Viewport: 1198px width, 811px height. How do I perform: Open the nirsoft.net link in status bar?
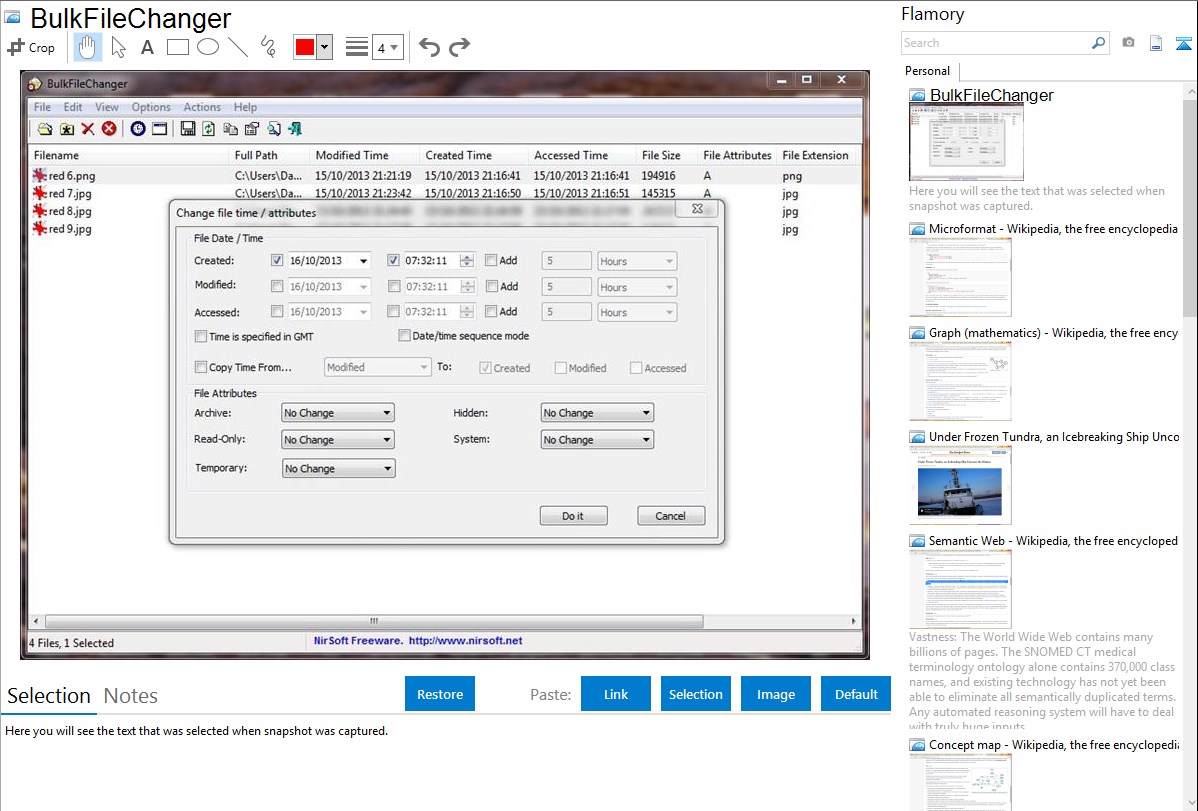[x=465, y=641]
